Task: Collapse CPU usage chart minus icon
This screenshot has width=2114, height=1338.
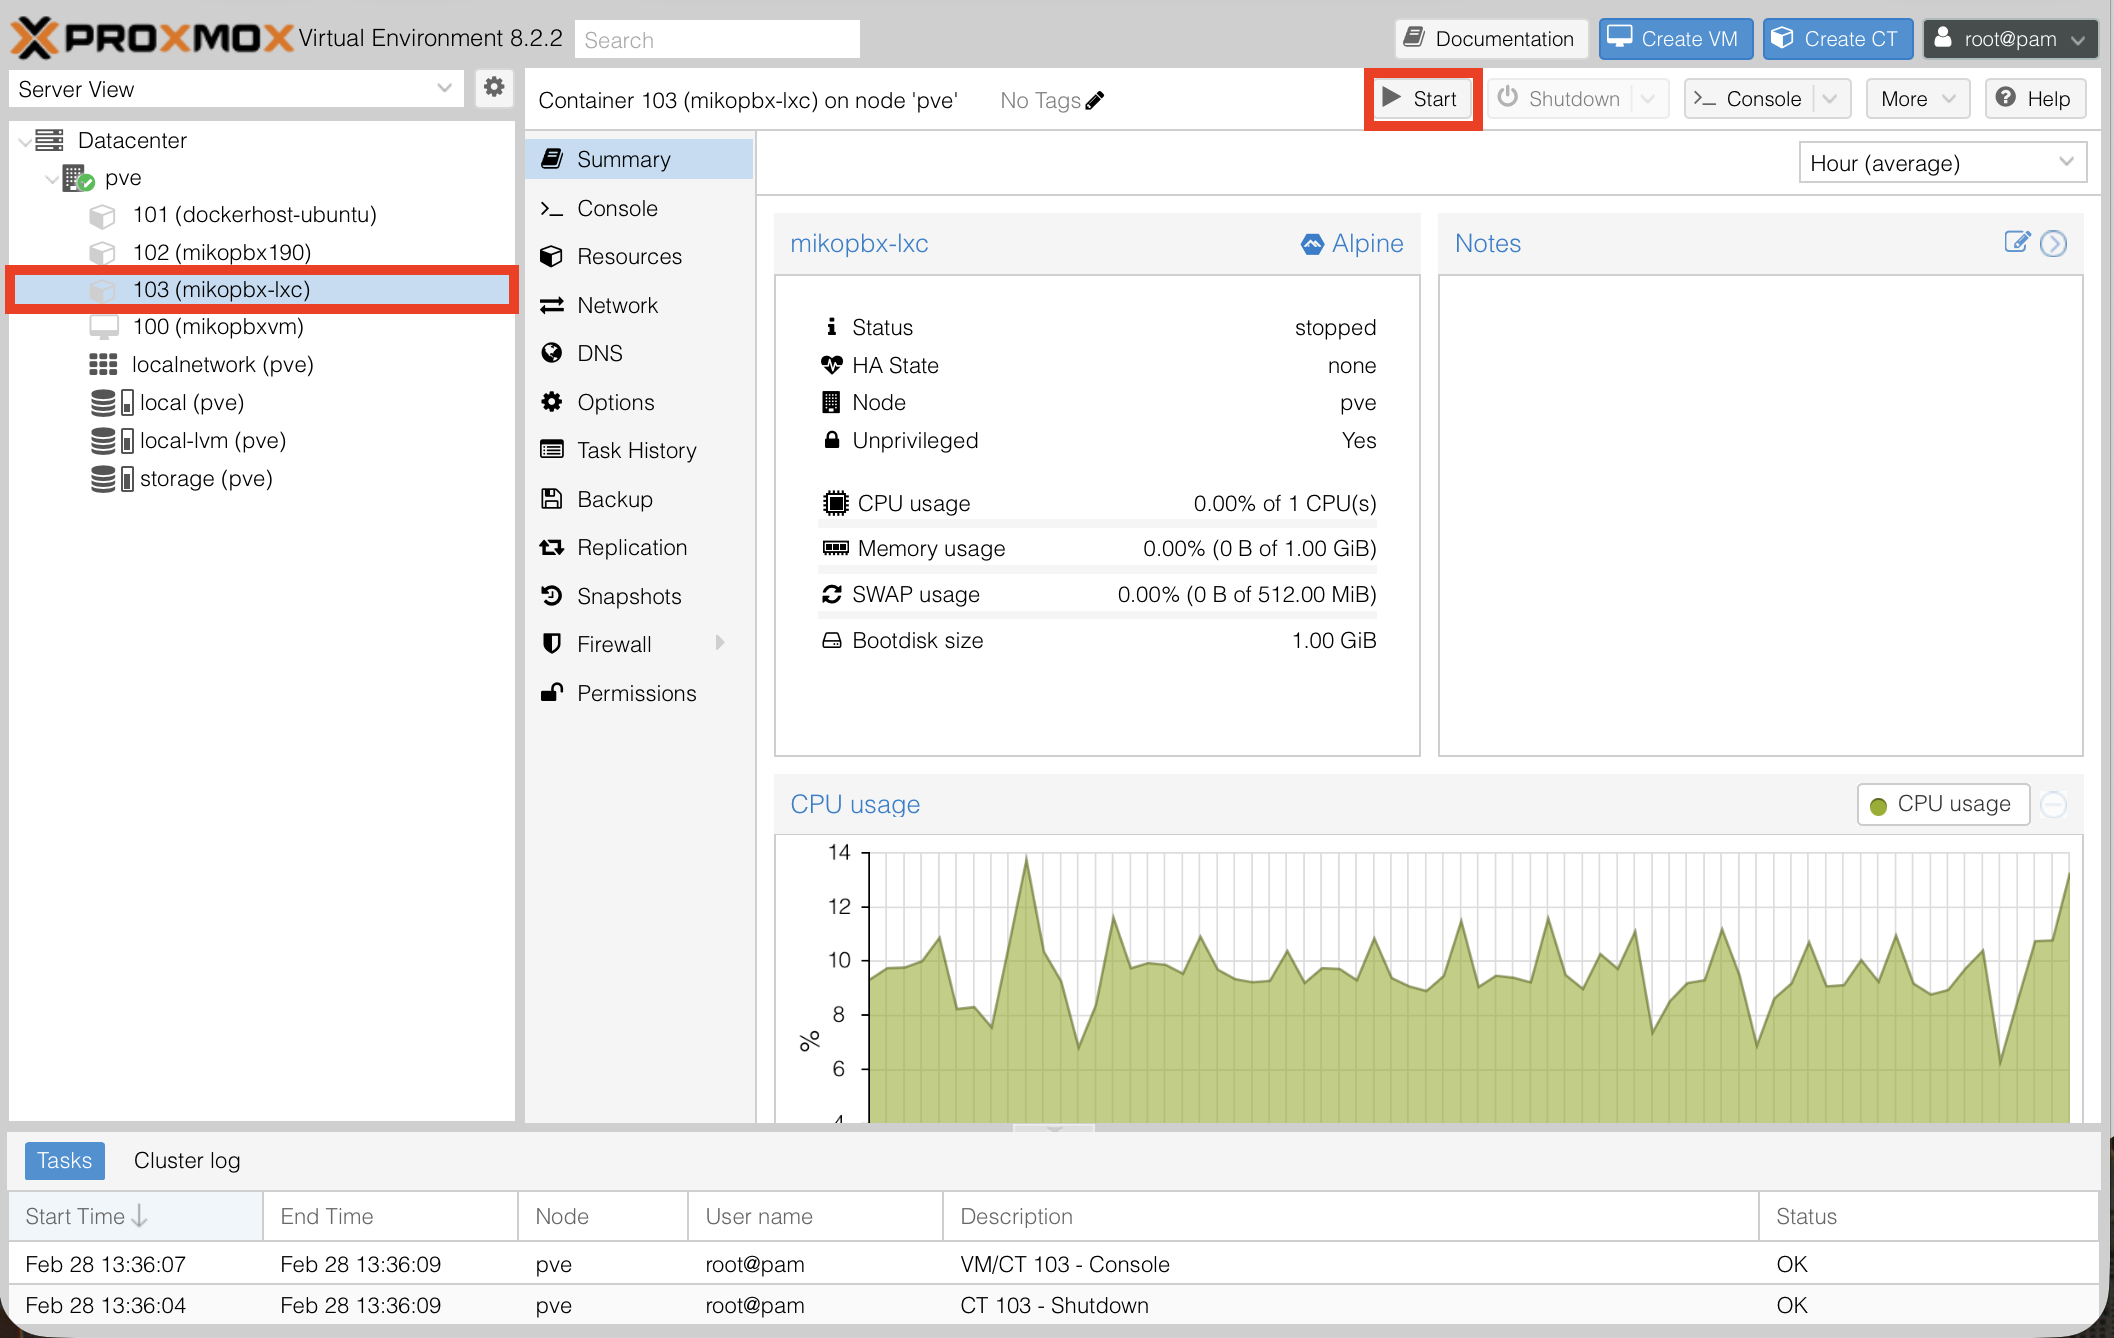Action: click(x=2053, y=804)
